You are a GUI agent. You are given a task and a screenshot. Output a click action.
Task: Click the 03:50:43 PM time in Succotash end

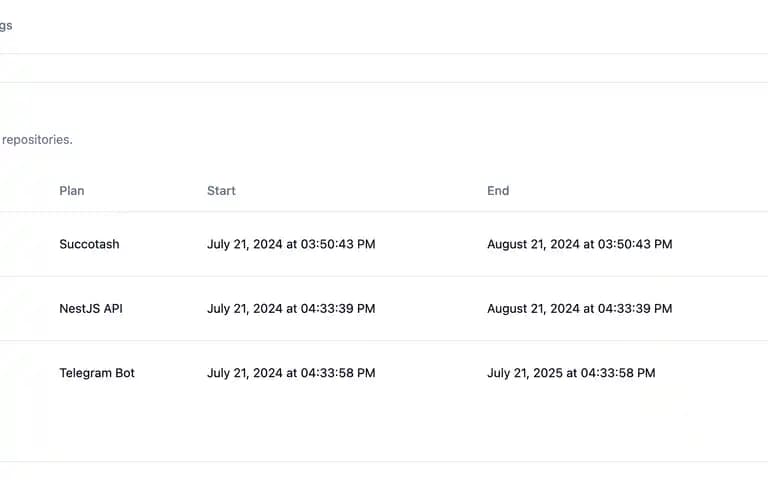[635, 244]
